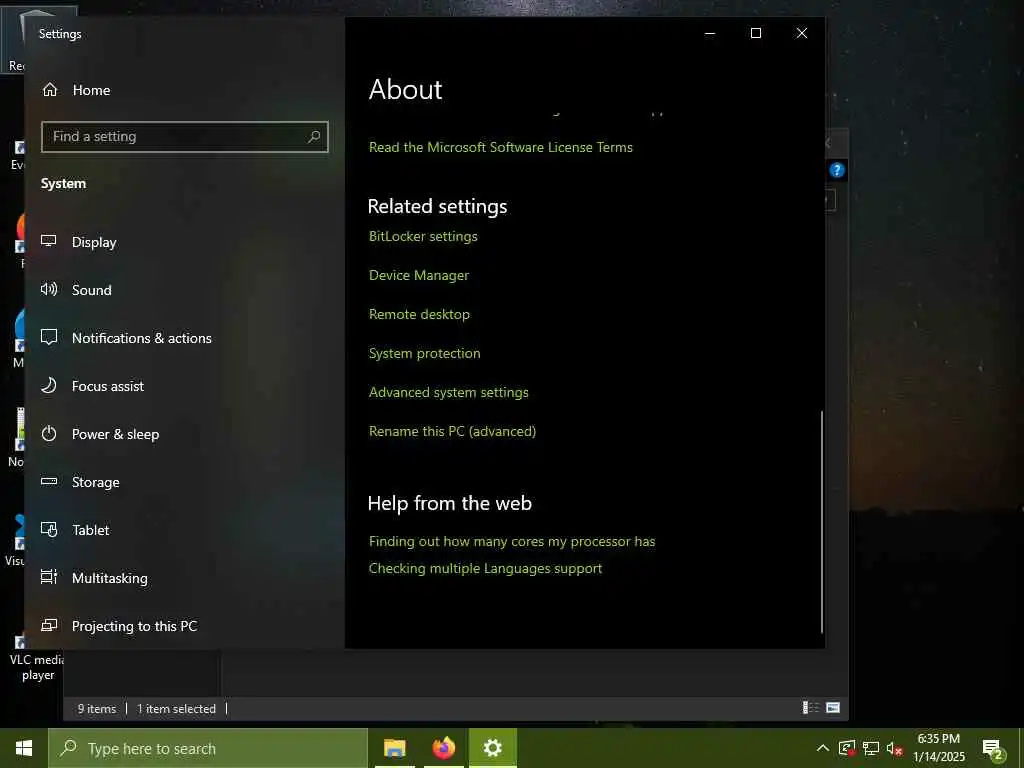The image size is (1024, 768).
Task: Click the search magnifier in Find a setting
Action: click(314, 136)
